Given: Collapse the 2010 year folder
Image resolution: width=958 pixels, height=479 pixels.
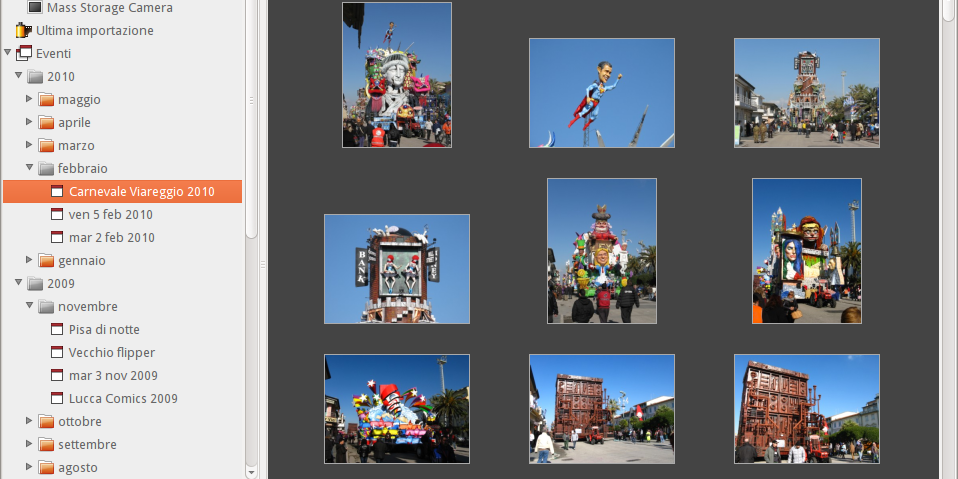Looking at the screenshot, I should tap(19, 77).
